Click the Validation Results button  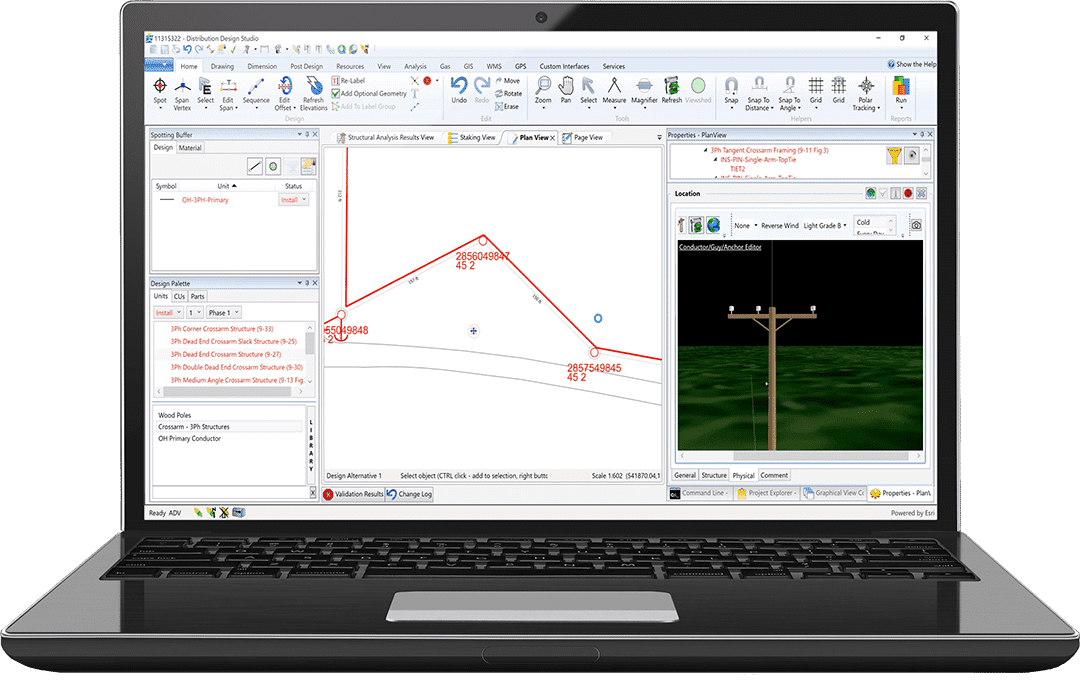(353, 494)
